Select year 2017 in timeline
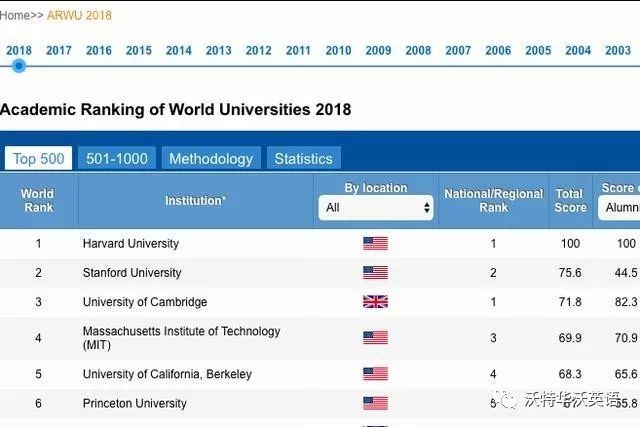The image size is (640, 427). [x=59, y=51]
